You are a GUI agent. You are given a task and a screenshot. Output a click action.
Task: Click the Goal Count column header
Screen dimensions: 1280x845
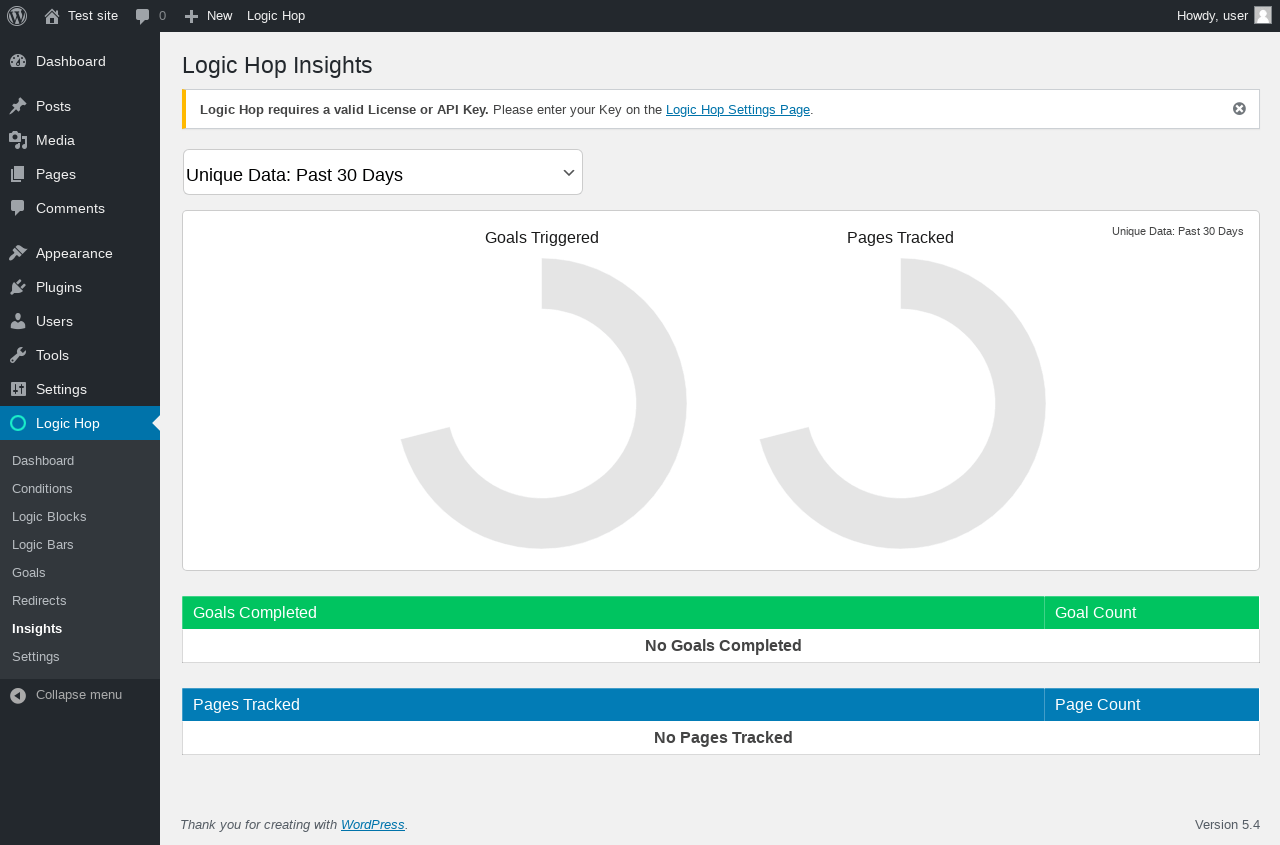(1152, 613)
